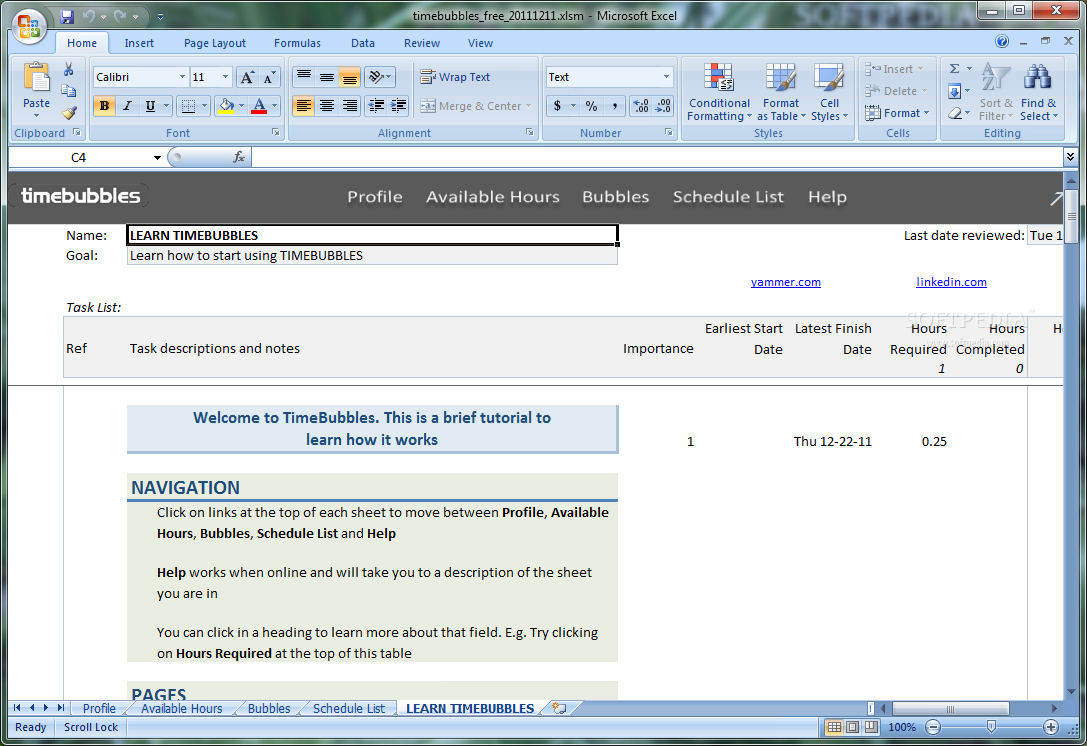Click the horizontal scrollbar thumb
Image resolution: width=1087 pixels, height=746 pixels.
pos(950,709)
